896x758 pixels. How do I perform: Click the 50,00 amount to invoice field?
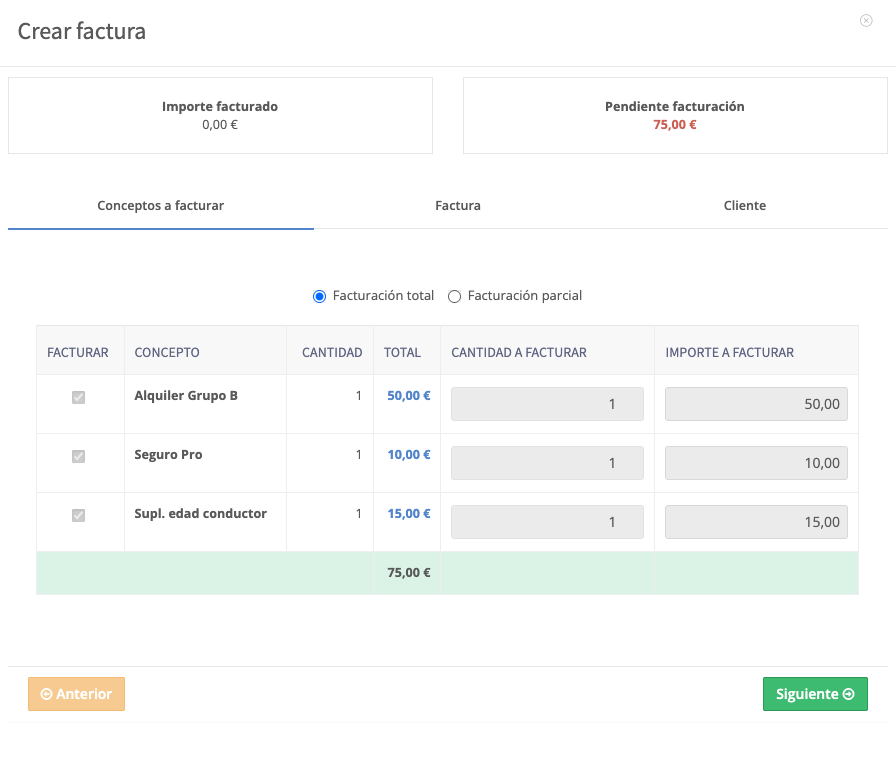pyautogui.click(x=756, y=404)
